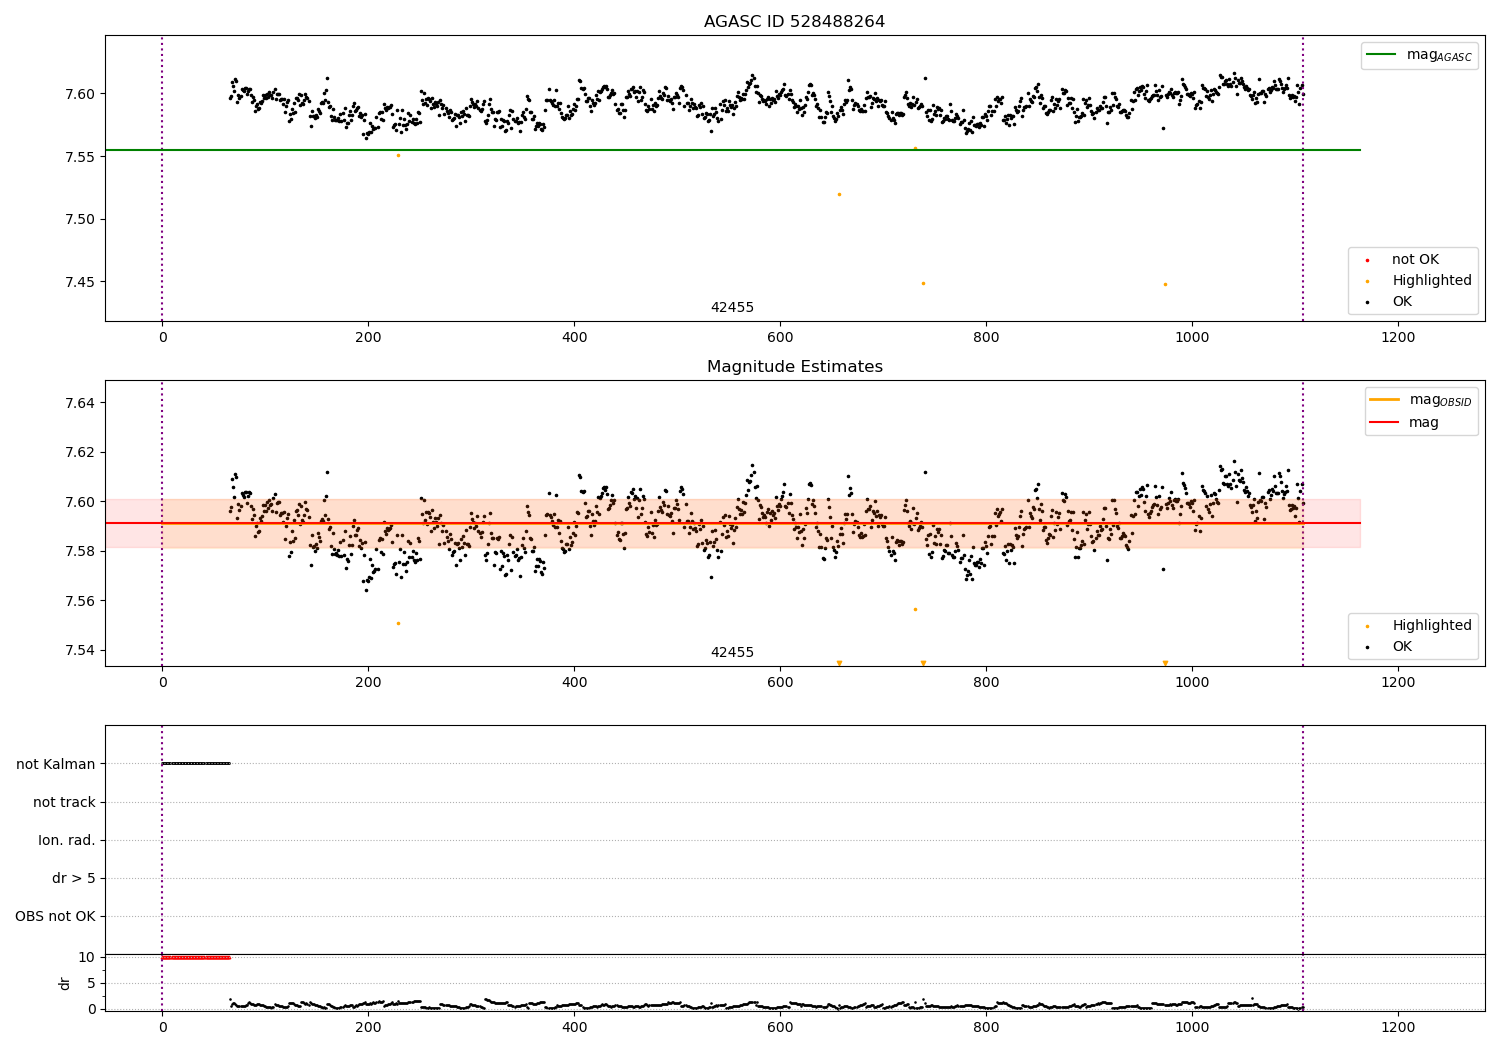Click the dr axis label of bottom plot

[65, 983]
